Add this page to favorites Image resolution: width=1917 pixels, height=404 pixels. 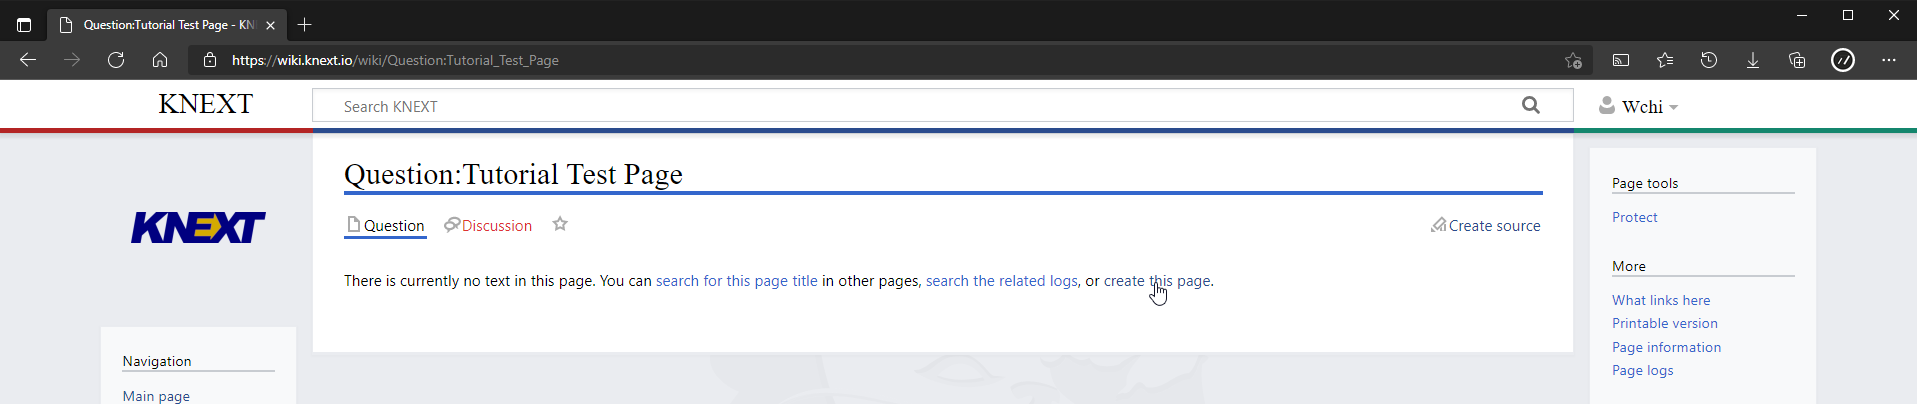pos(1573,60)
